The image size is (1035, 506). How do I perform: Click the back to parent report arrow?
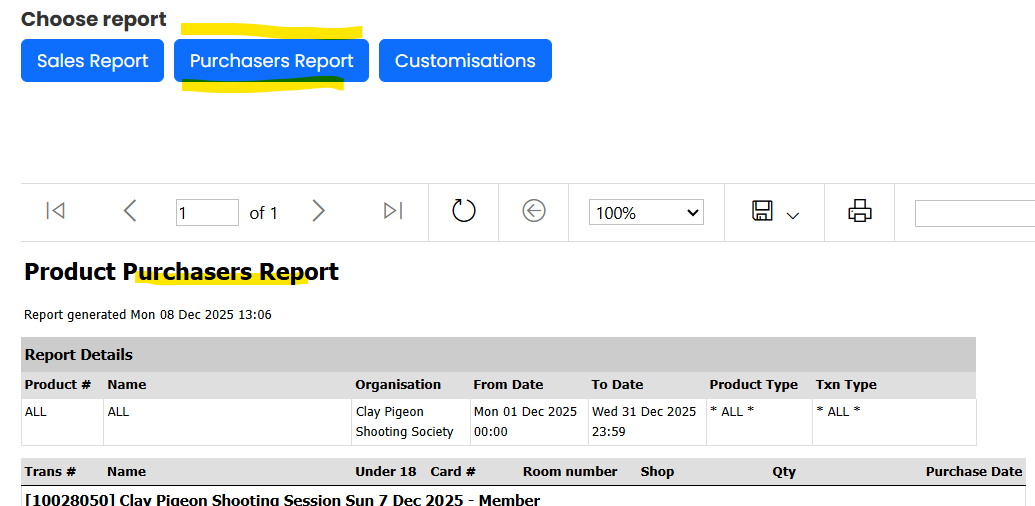pos(534,211)
